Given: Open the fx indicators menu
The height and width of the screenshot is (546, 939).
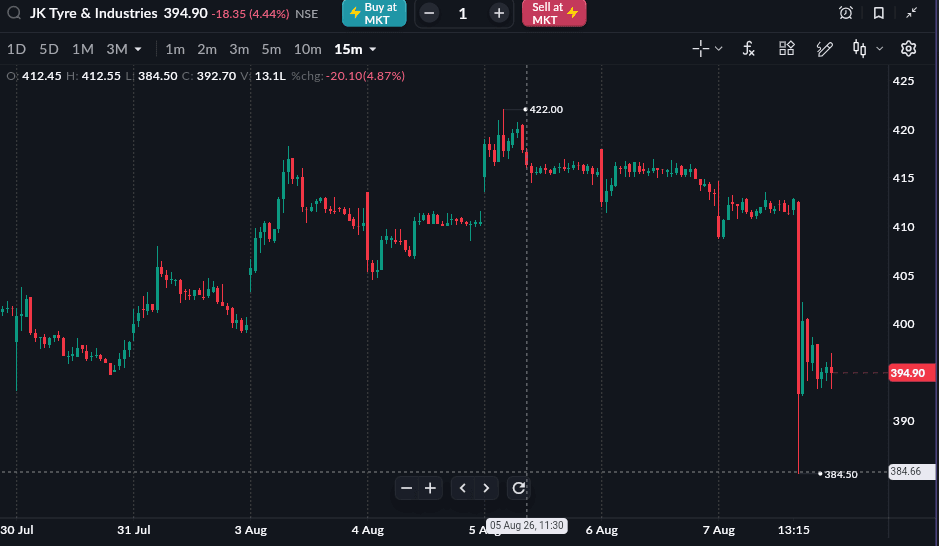Looking at the screenshot, I should (749, 48).
